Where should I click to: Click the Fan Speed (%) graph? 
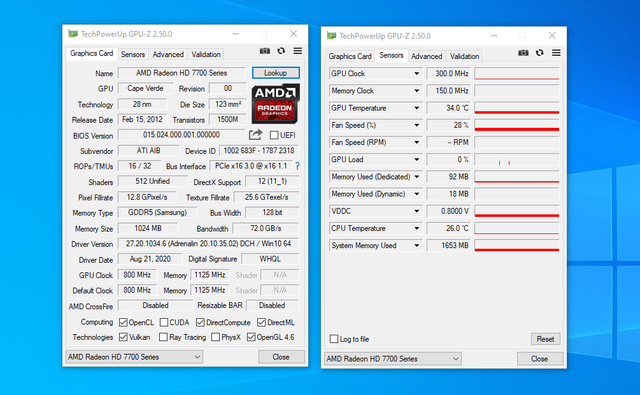(517, 125)
